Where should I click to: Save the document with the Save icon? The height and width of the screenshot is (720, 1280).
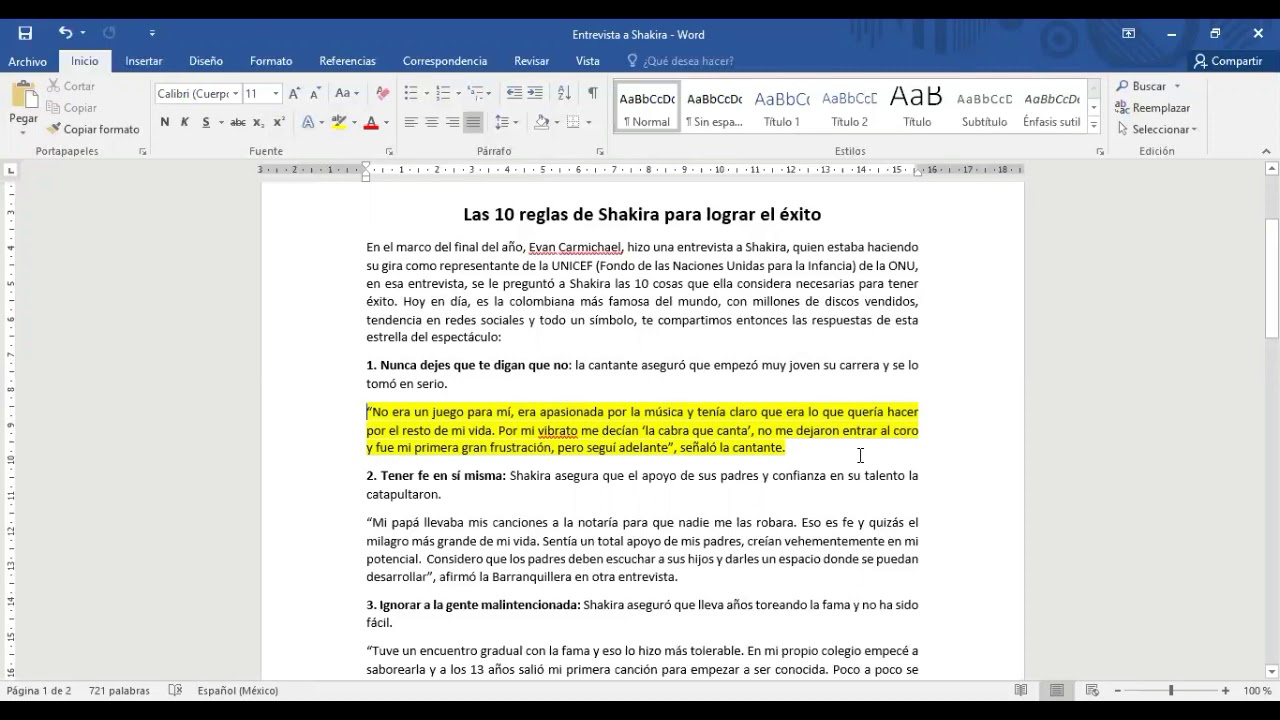tap(25, 33)
